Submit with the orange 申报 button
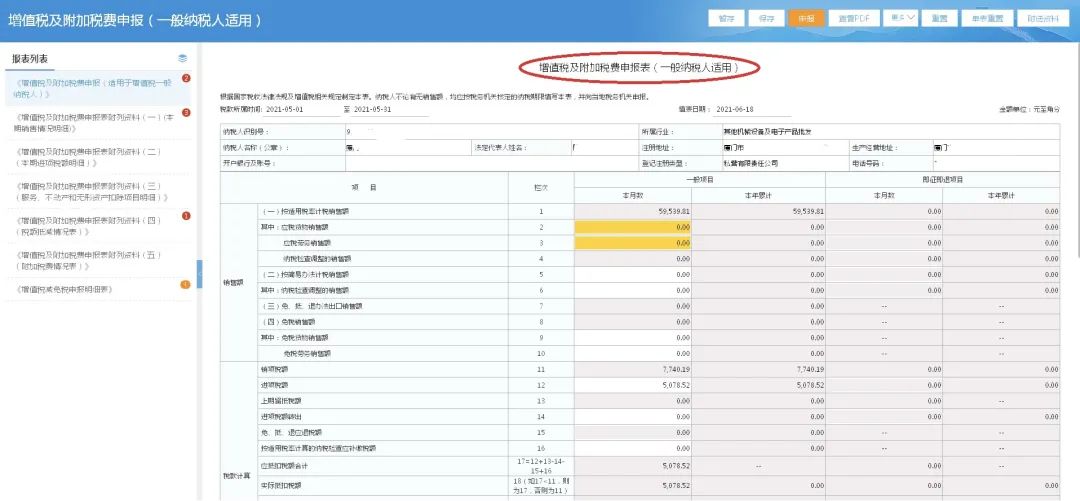 point(806,19)
